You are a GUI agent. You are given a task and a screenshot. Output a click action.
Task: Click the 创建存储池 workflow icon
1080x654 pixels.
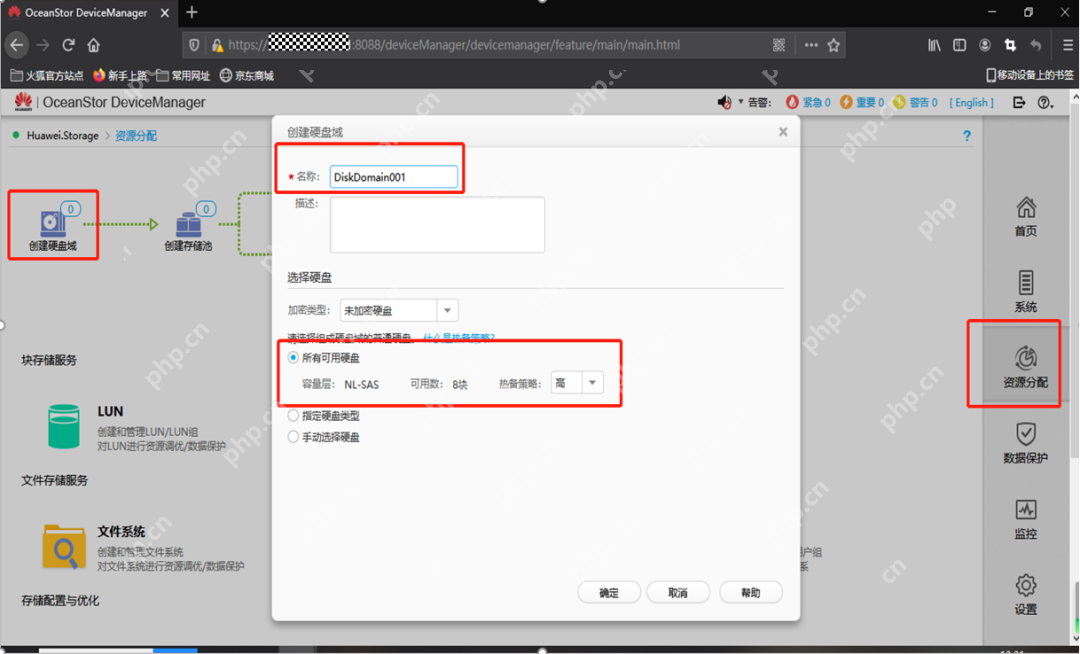point(188,221)
